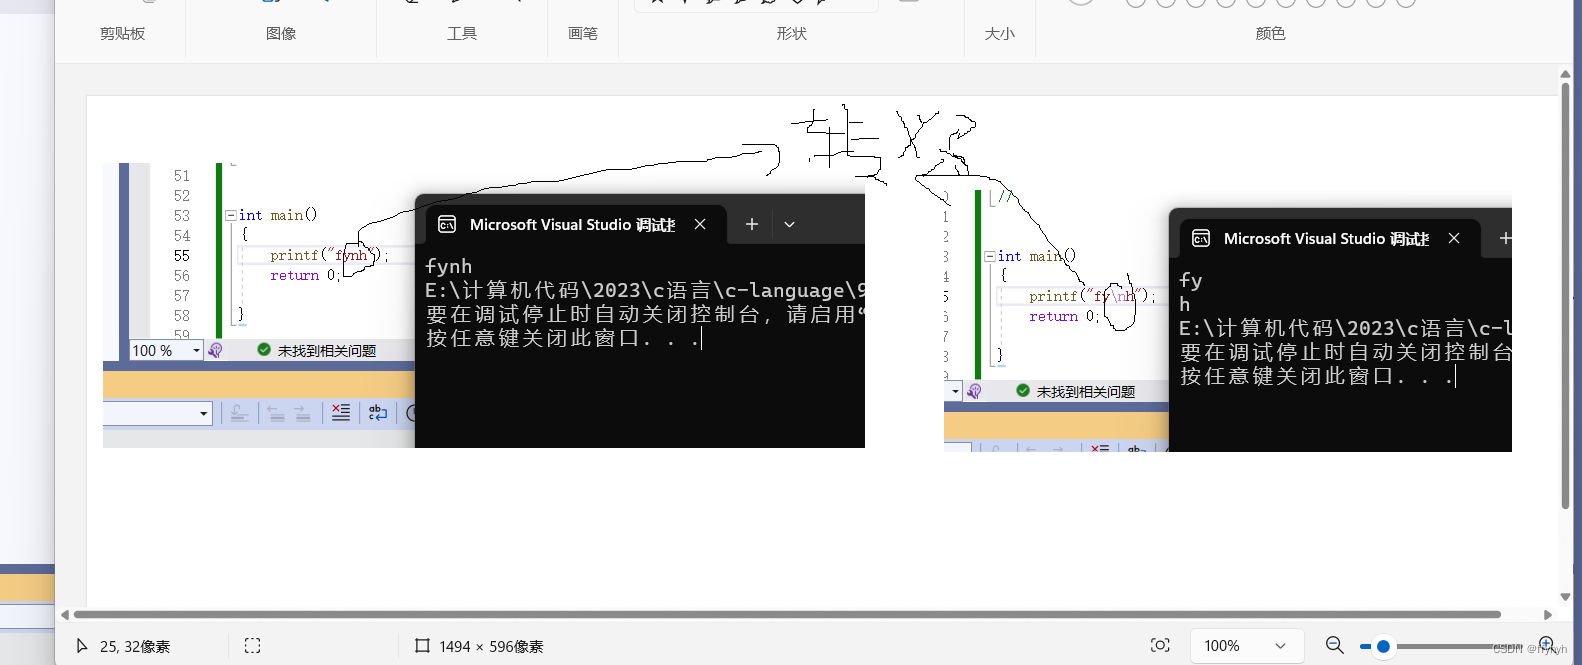
Task: Click the canvas size icon beside 1494 × 596像素
Action: point(422,646)
